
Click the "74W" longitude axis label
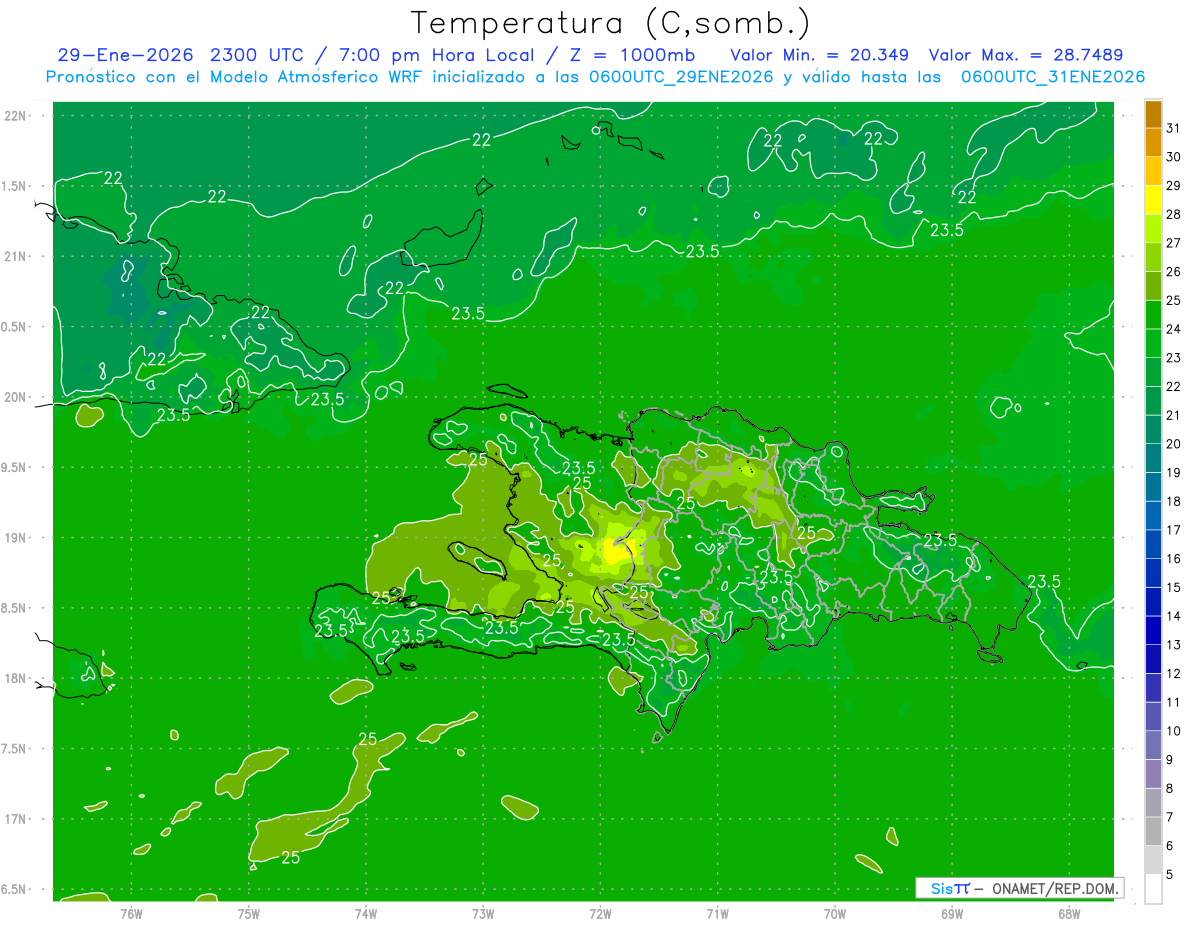click(366, 914)
